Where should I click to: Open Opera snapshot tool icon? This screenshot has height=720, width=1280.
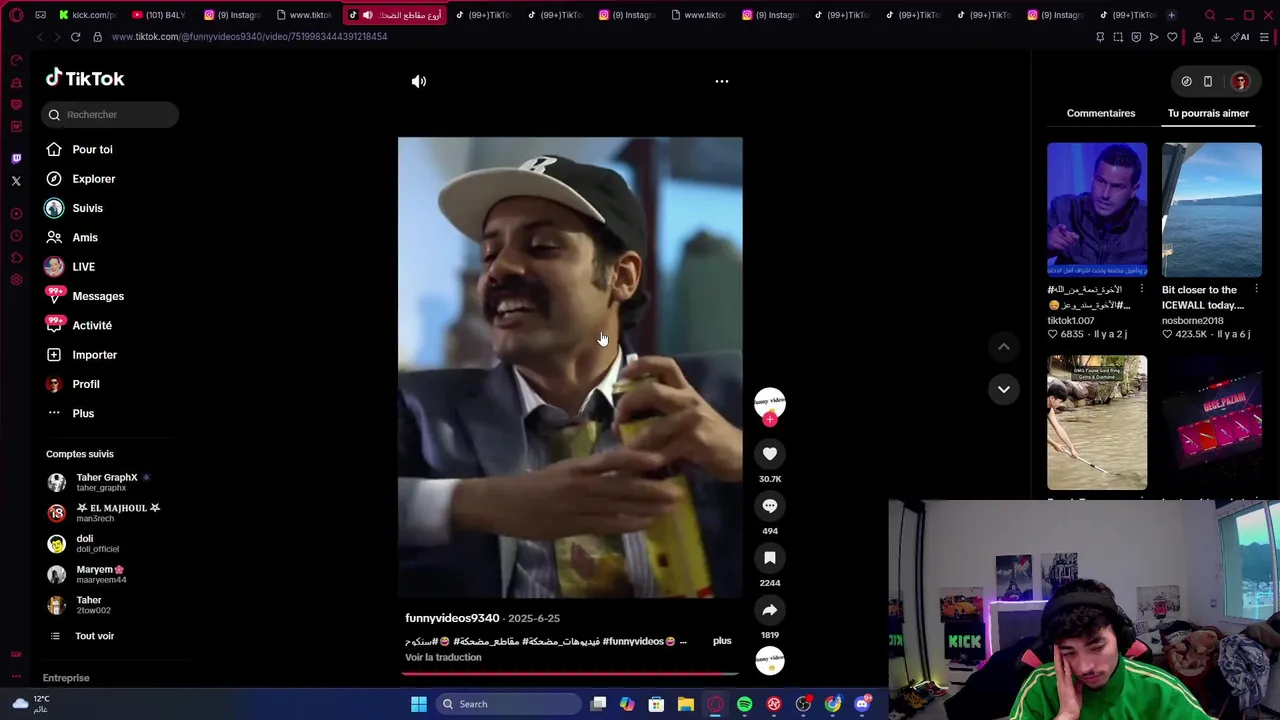[1118, 37]
